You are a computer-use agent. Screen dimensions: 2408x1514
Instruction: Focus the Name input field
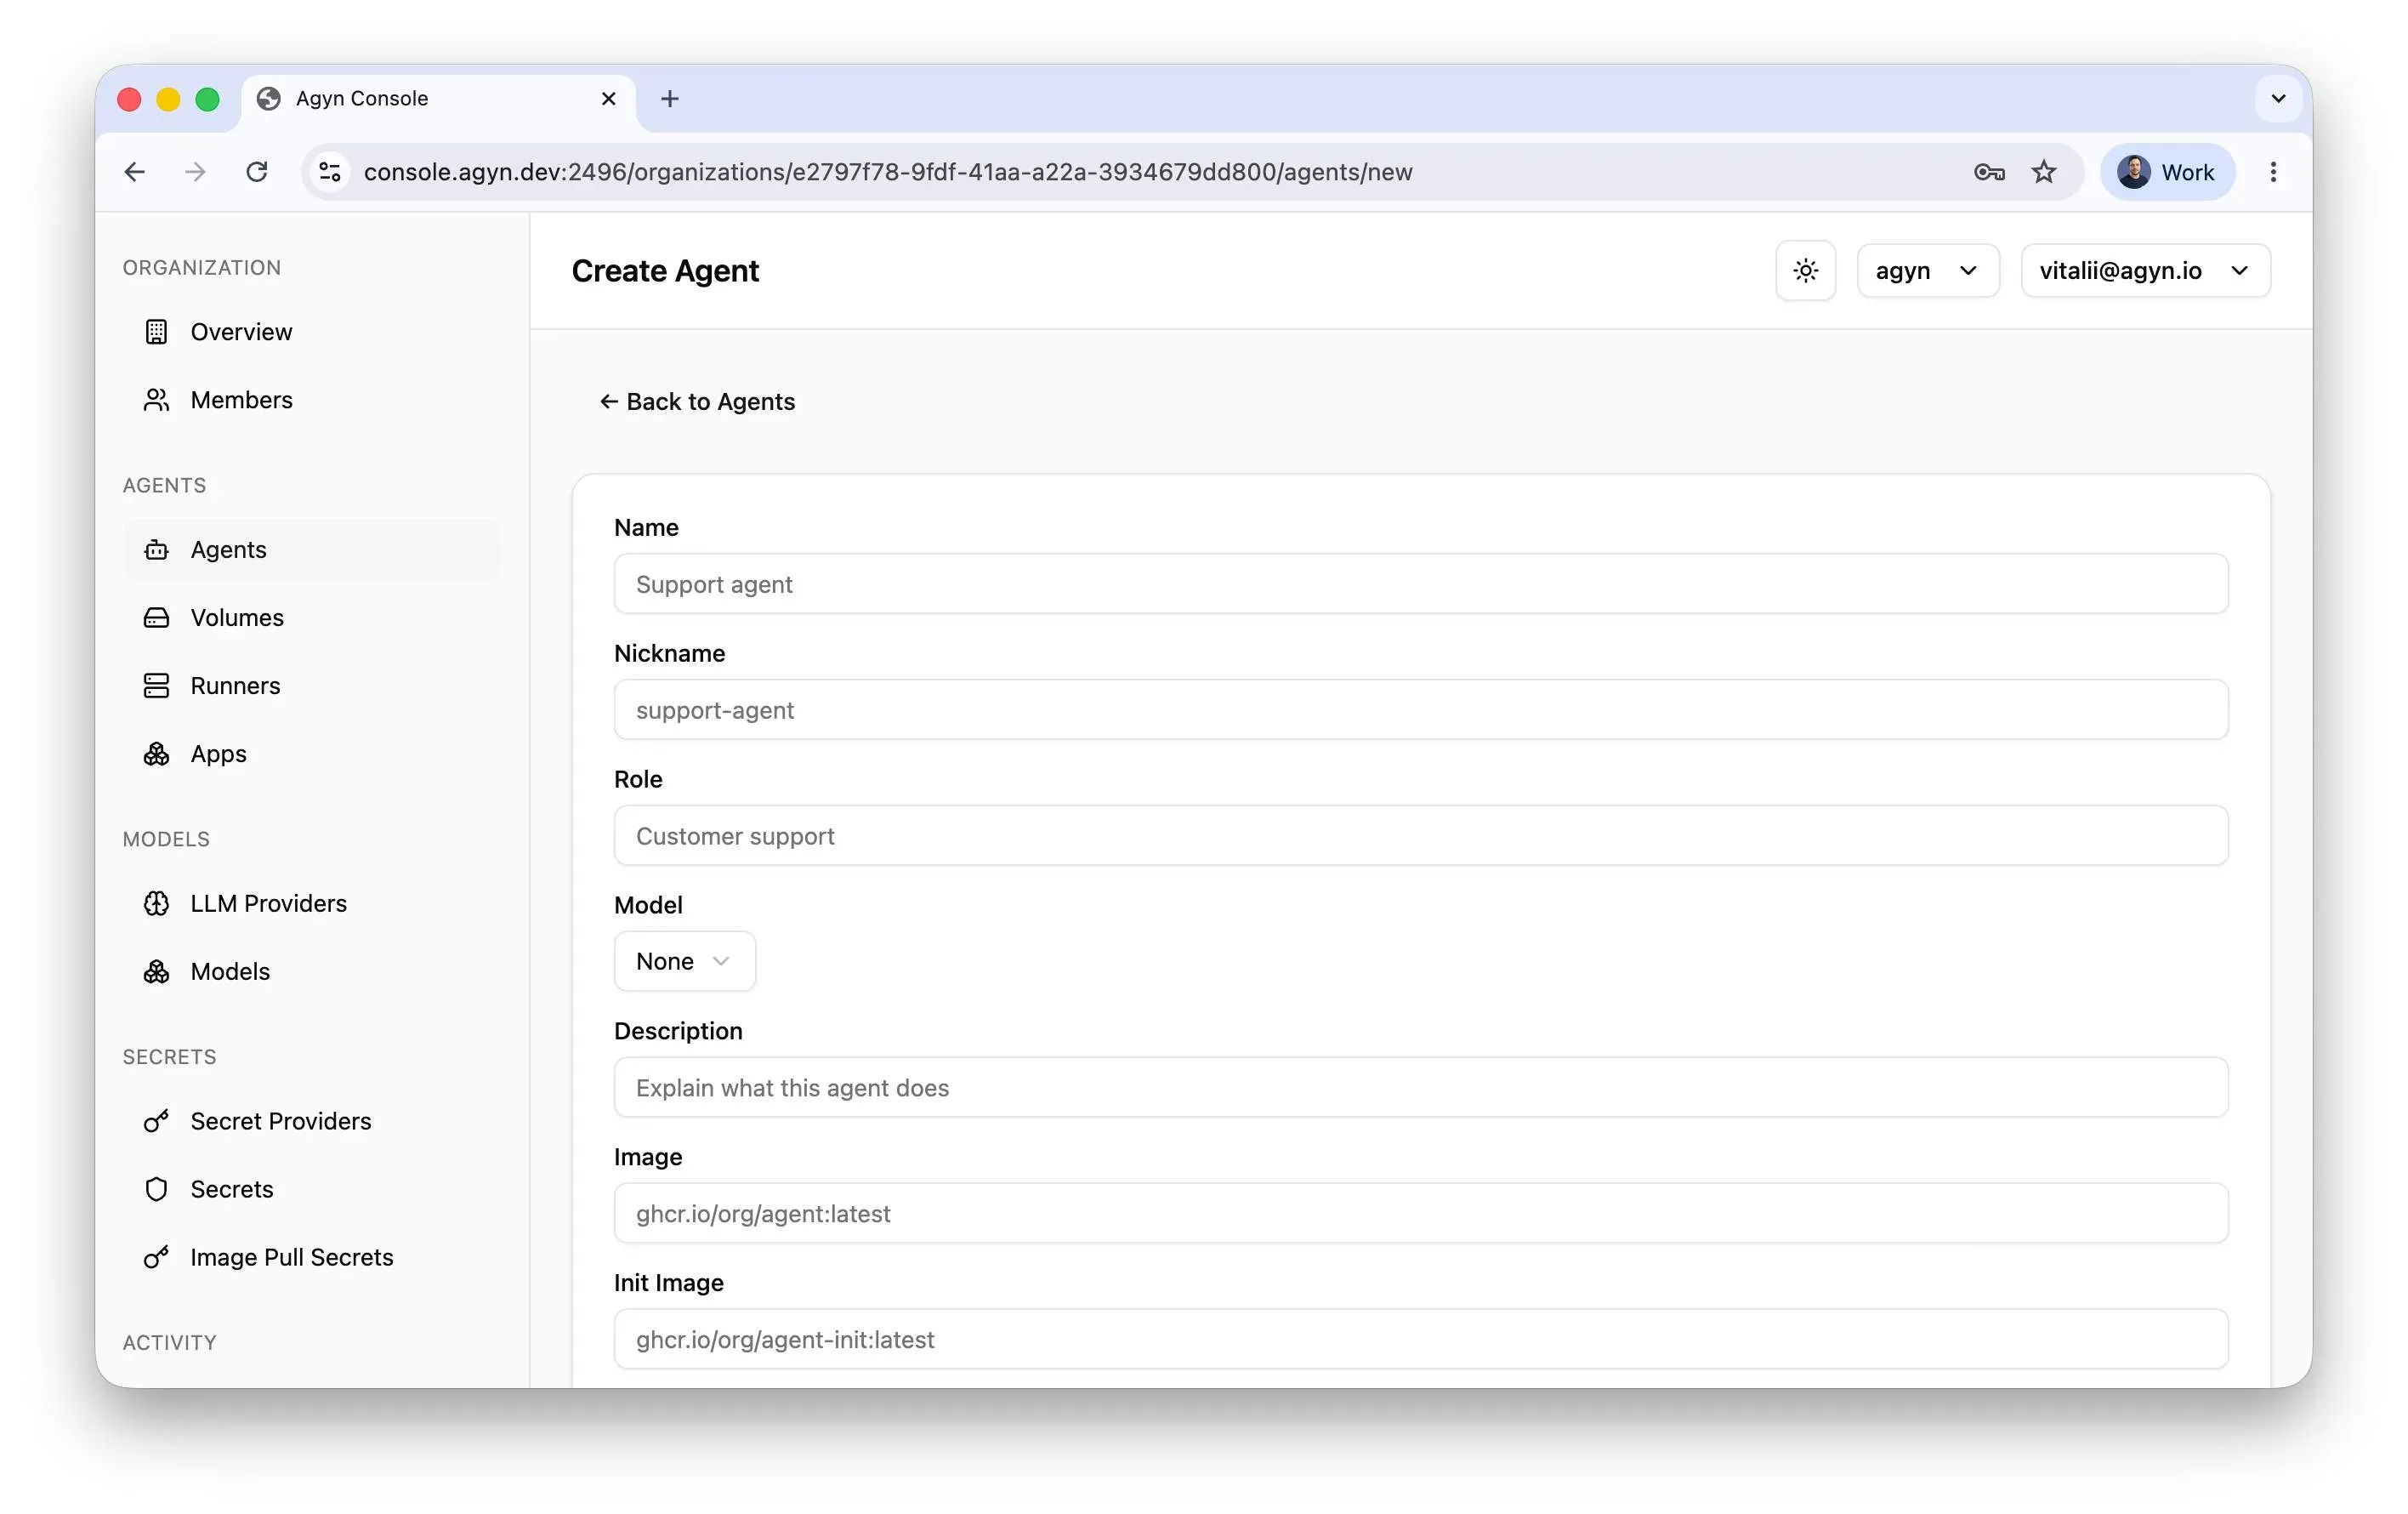(1420, 584)
